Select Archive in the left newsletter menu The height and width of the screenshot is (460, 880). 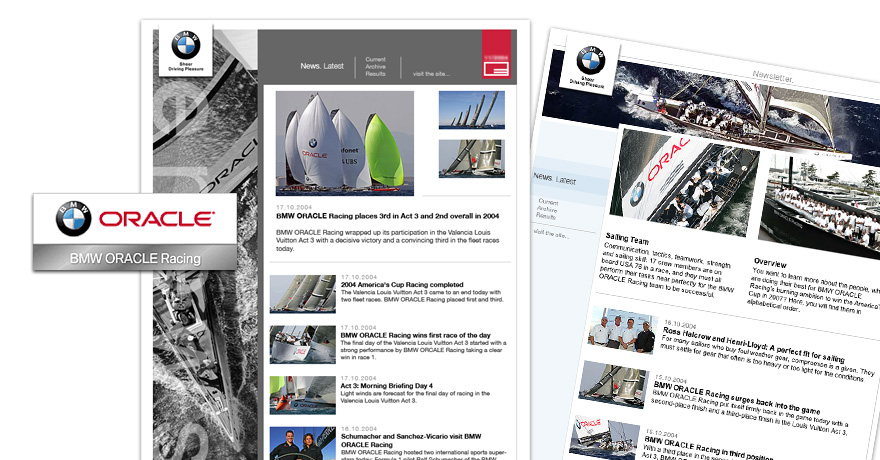click(x=375, y=67)
